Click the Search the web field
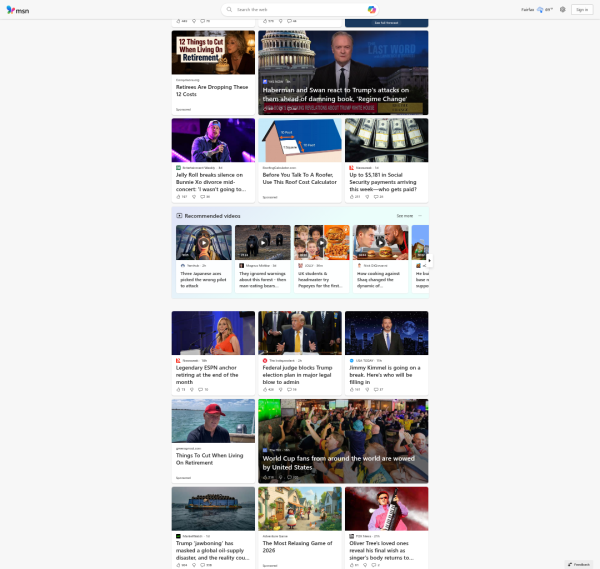The width and height of the screenshot is (600, 569). click(x=298, y=10)
